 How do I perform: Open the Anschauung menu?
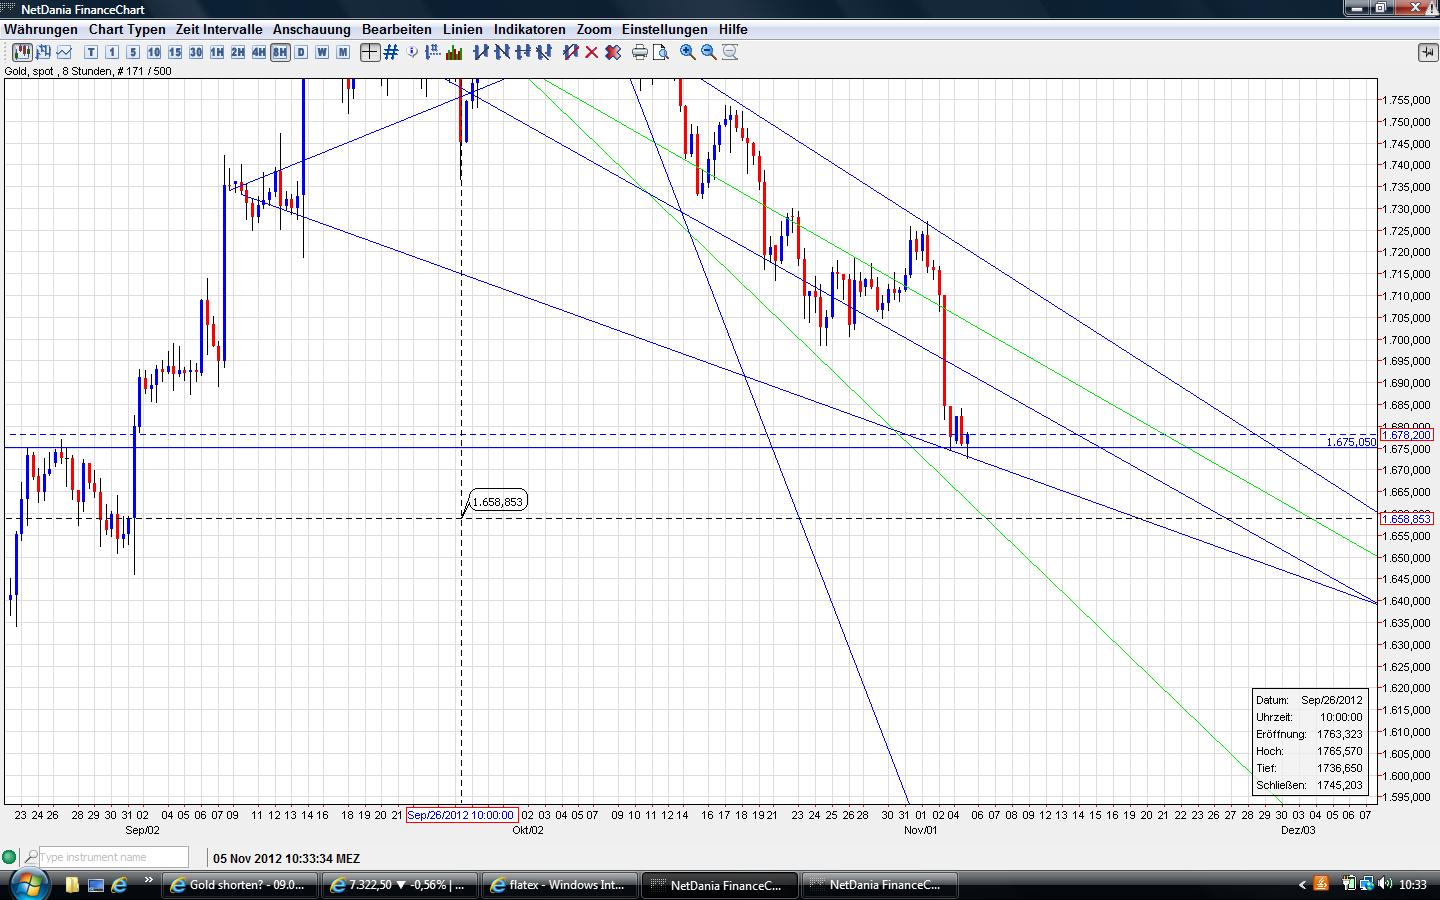311,29
